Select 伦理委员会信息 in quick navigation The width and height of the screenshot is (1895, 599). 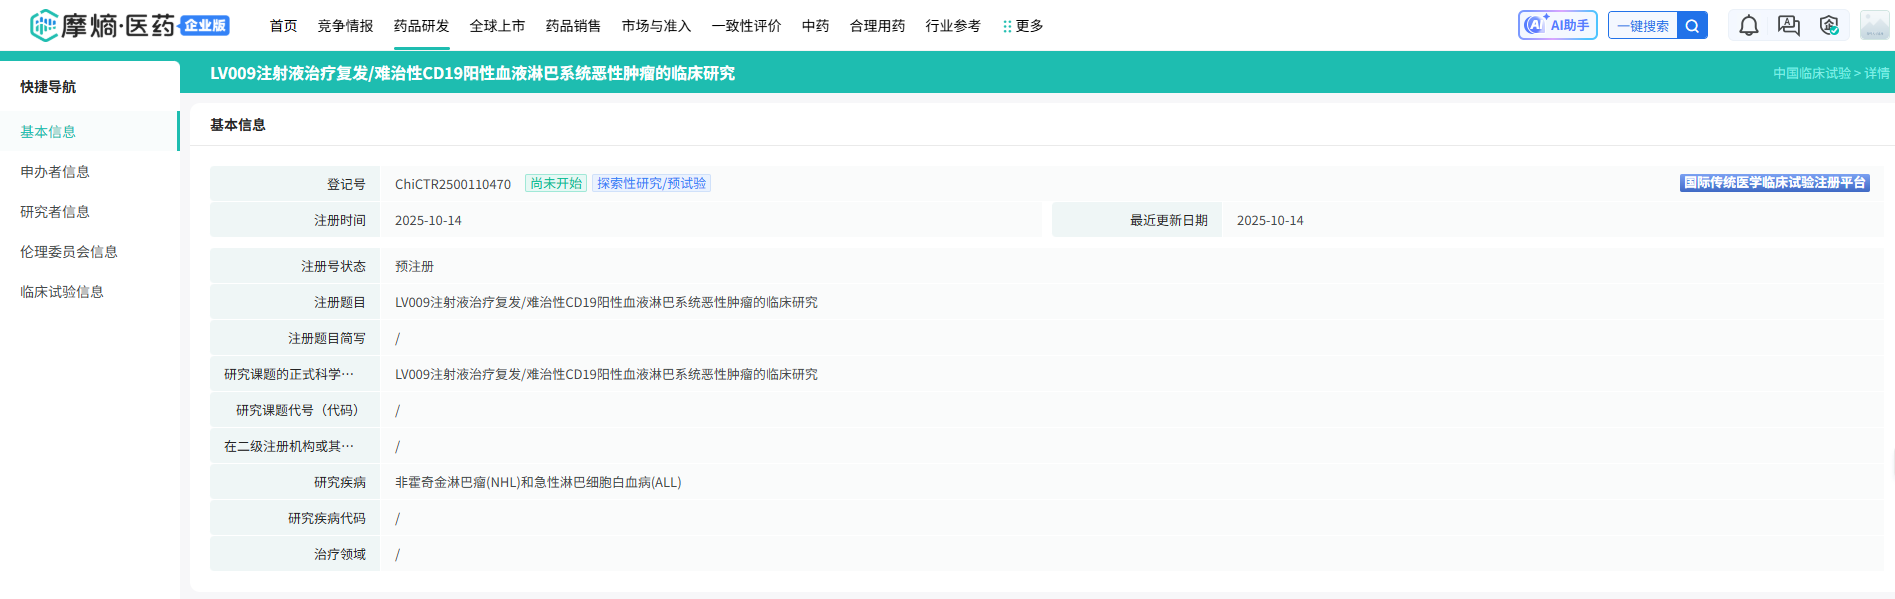pyautogui.click(x=69, y=252)
